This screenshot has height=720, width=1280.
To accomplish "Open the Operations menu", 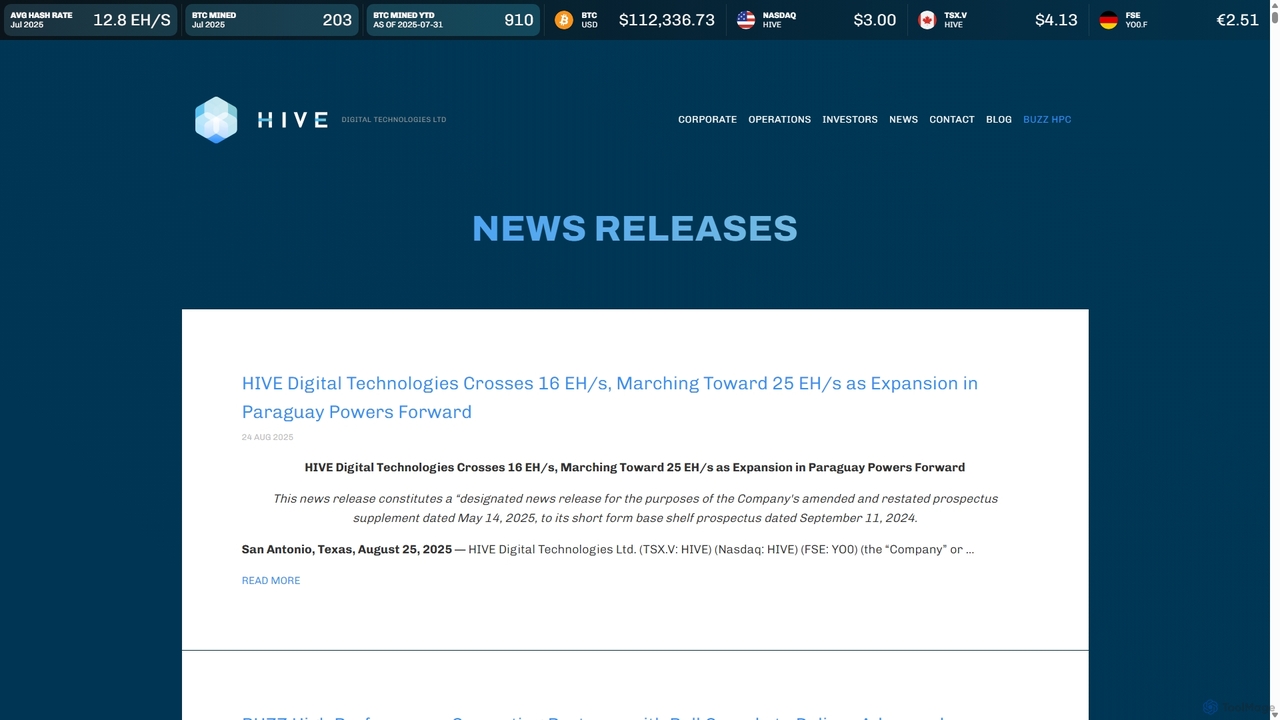I will 779,119.
